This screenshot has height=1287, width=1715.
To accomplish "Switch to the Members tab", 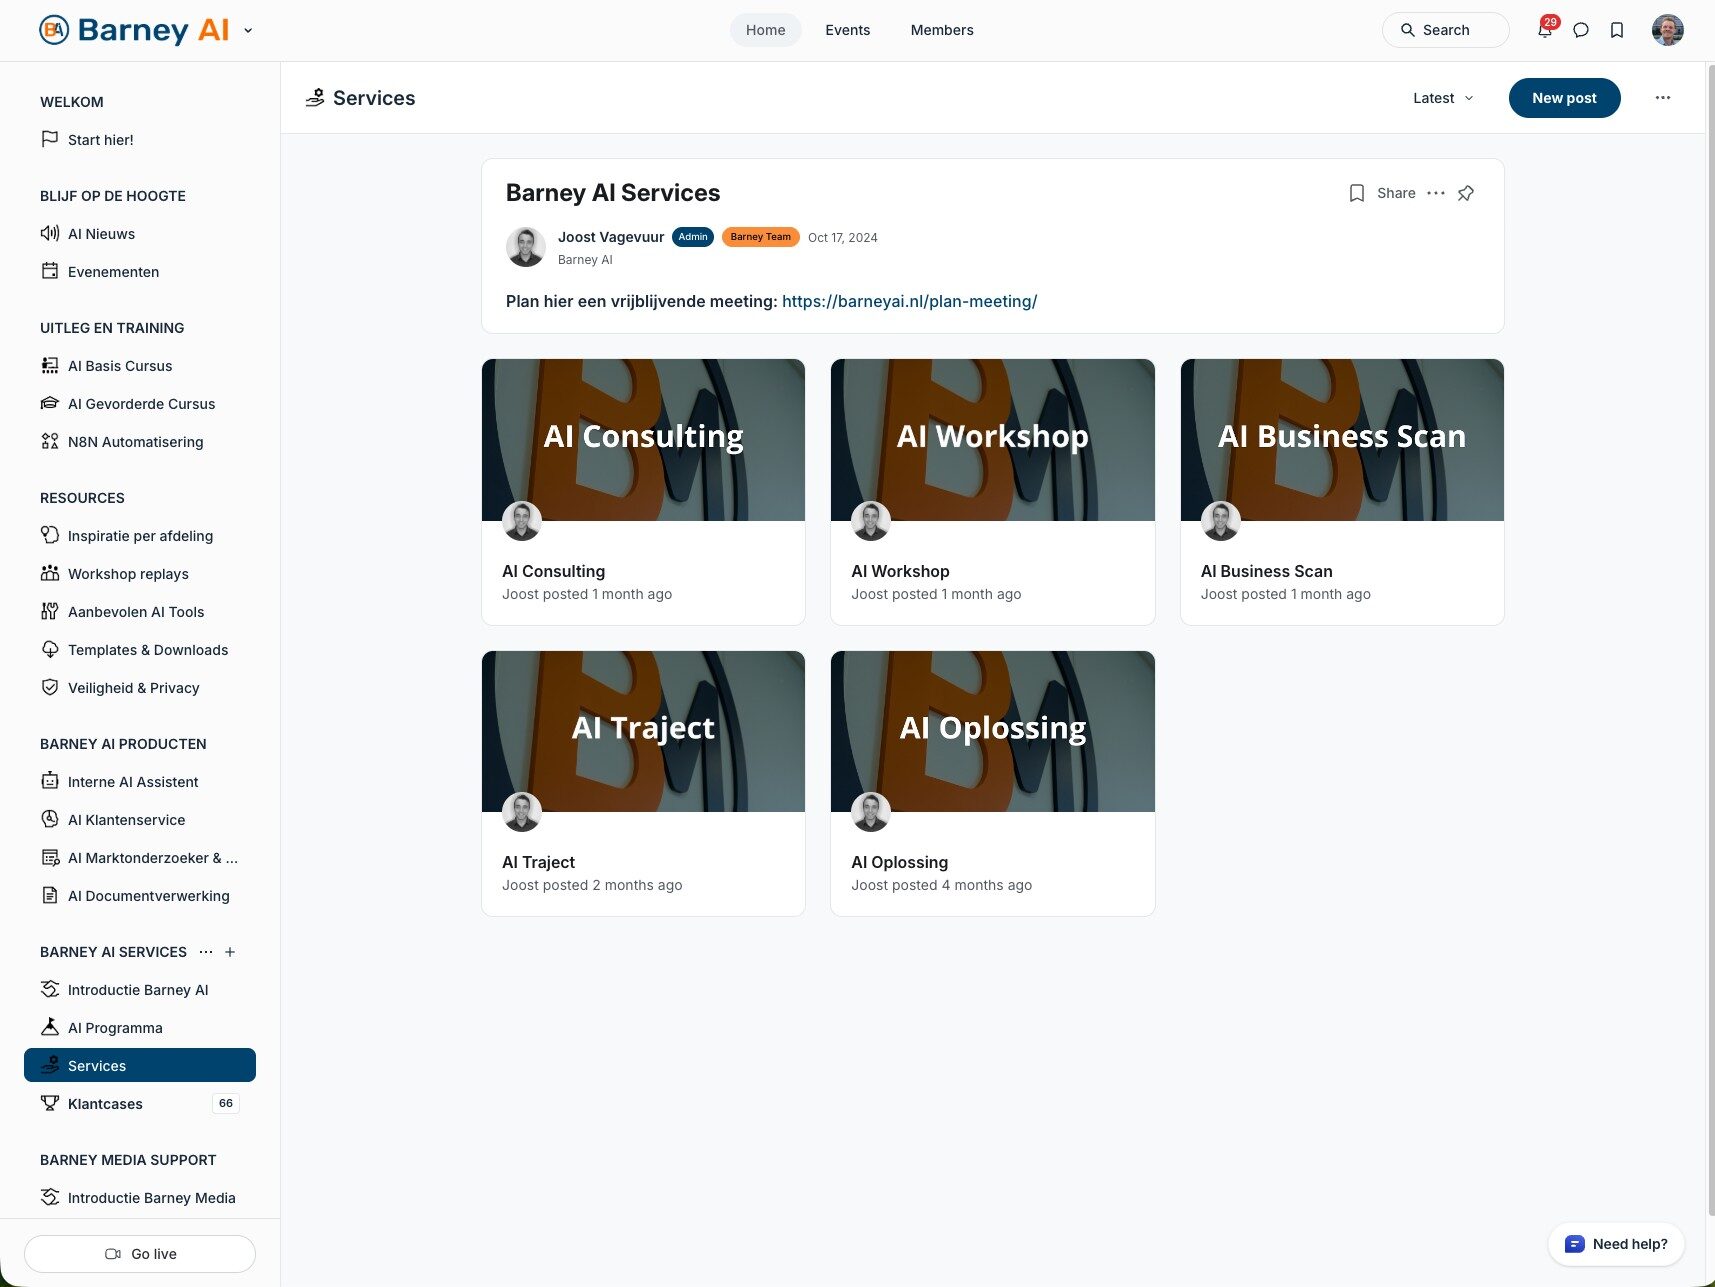I will click(941, 30).
